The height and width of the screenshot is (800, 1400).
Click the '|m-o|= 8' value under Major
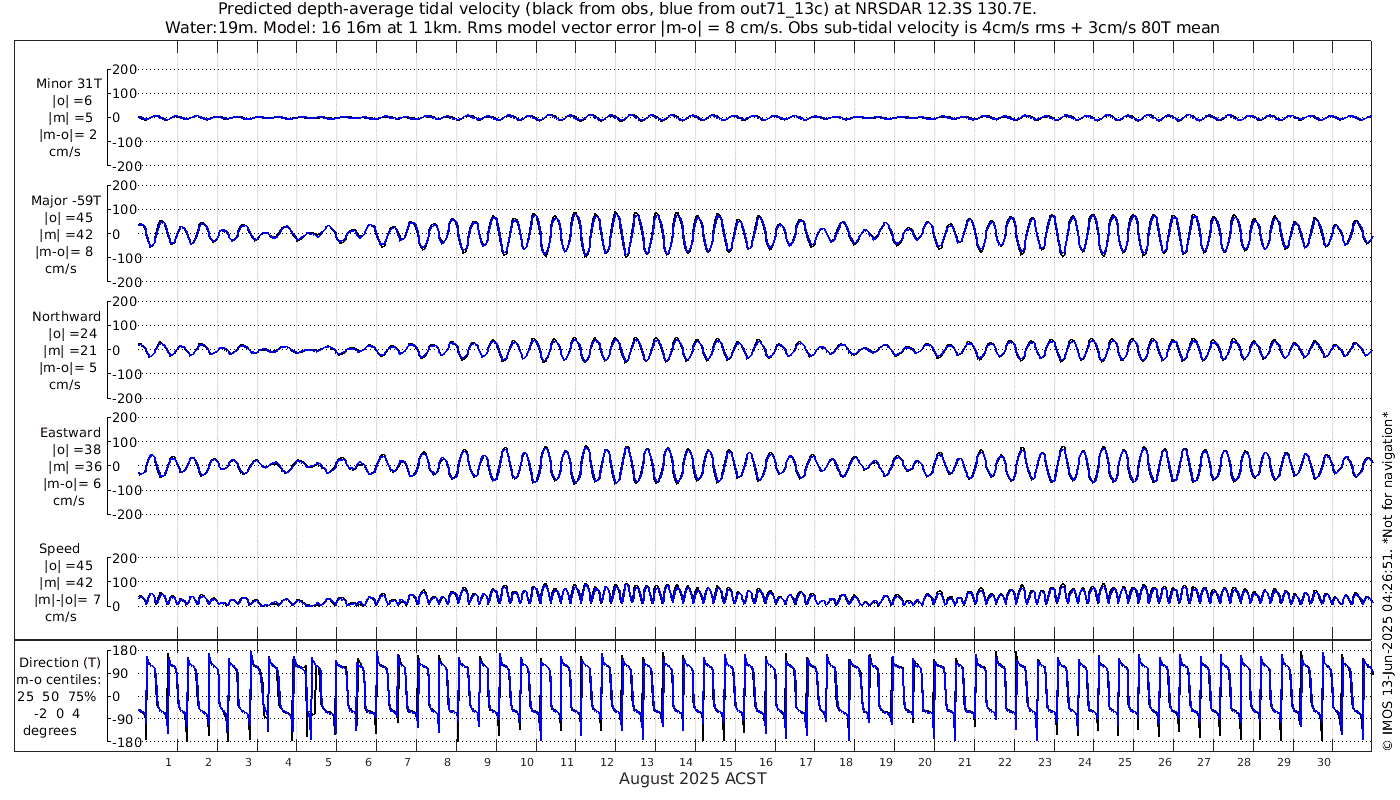(x=66, y=252)
